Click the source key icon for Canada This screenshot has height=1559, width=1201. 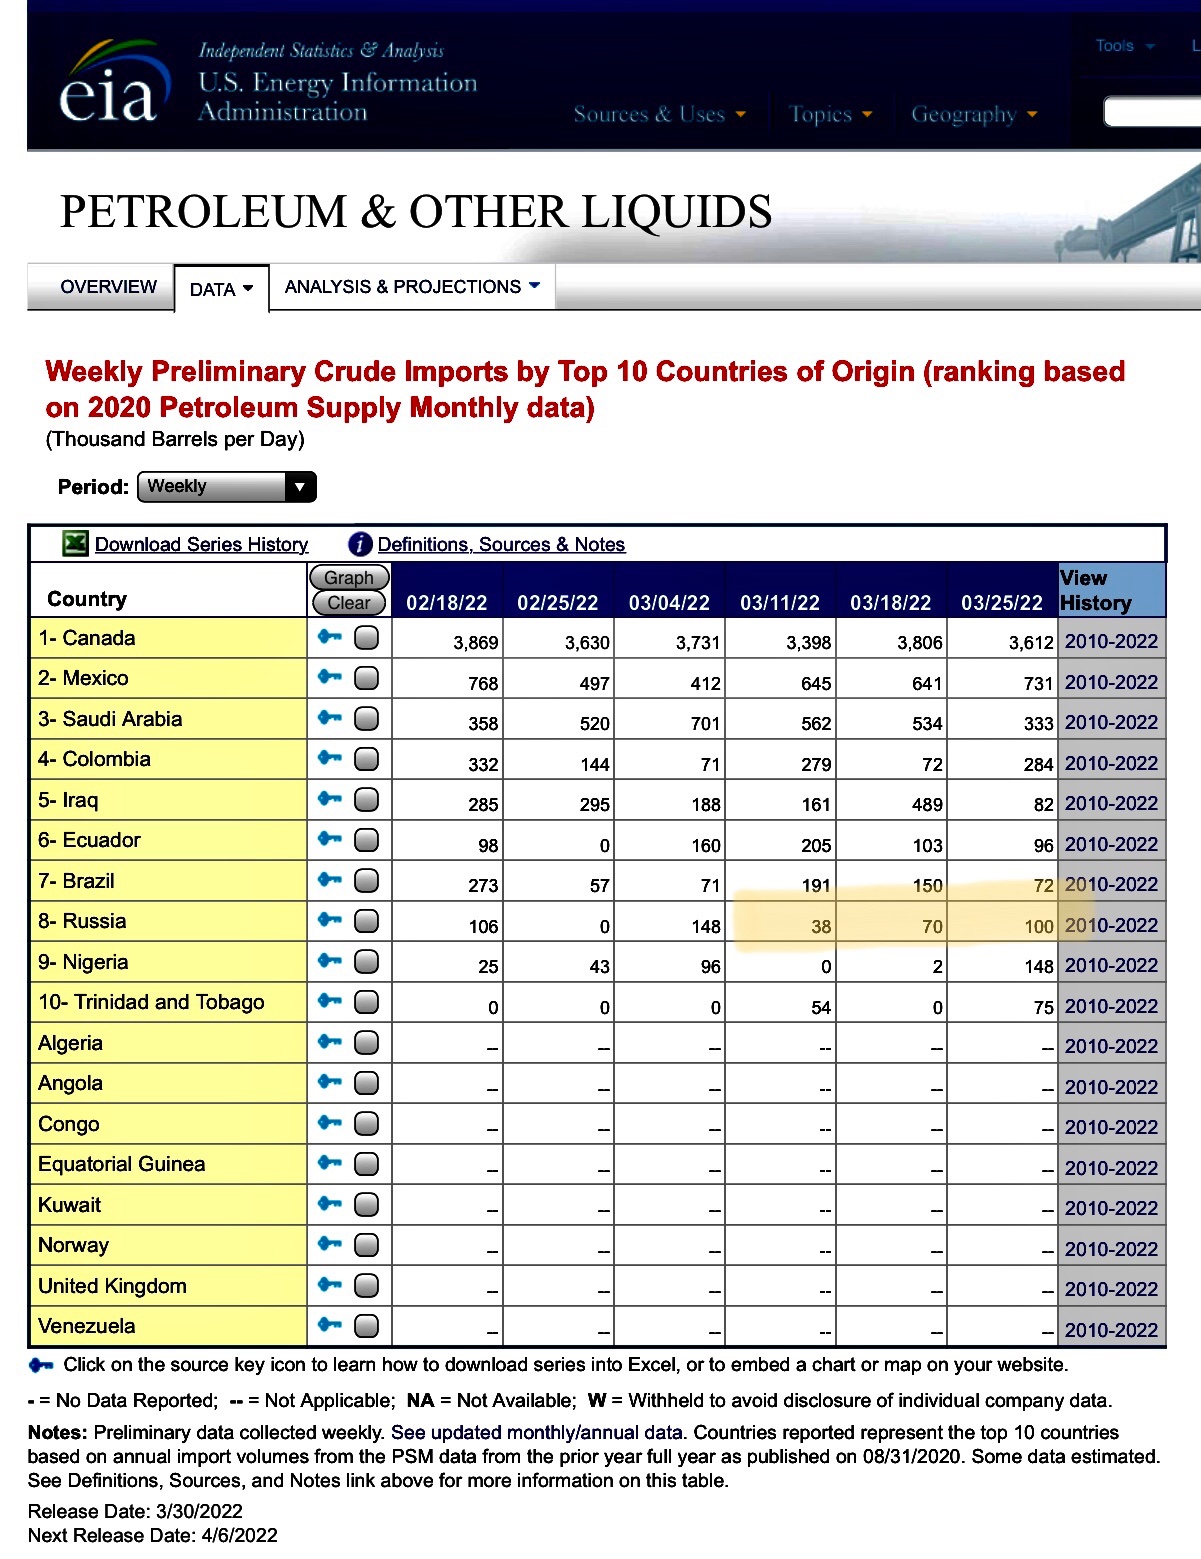330,637
